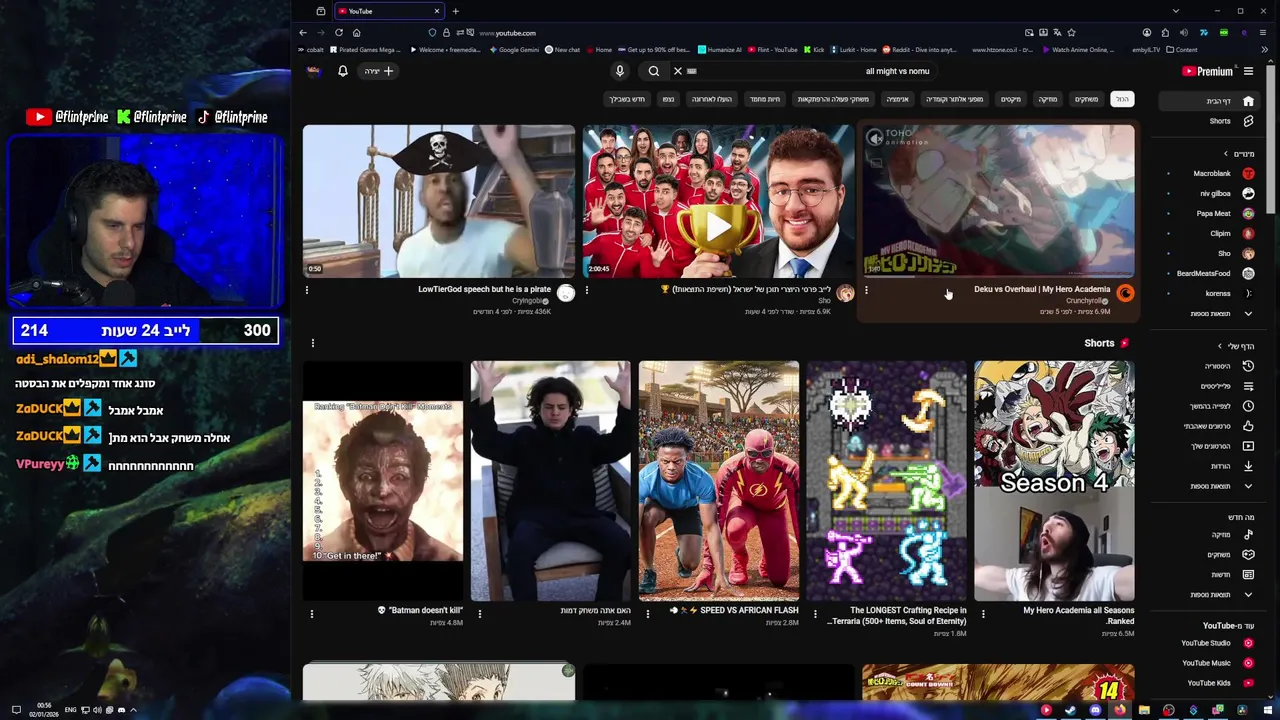Open the YouTube Premium logo home link
This screenshot has height=720, width=1280.
[1207, 71]
